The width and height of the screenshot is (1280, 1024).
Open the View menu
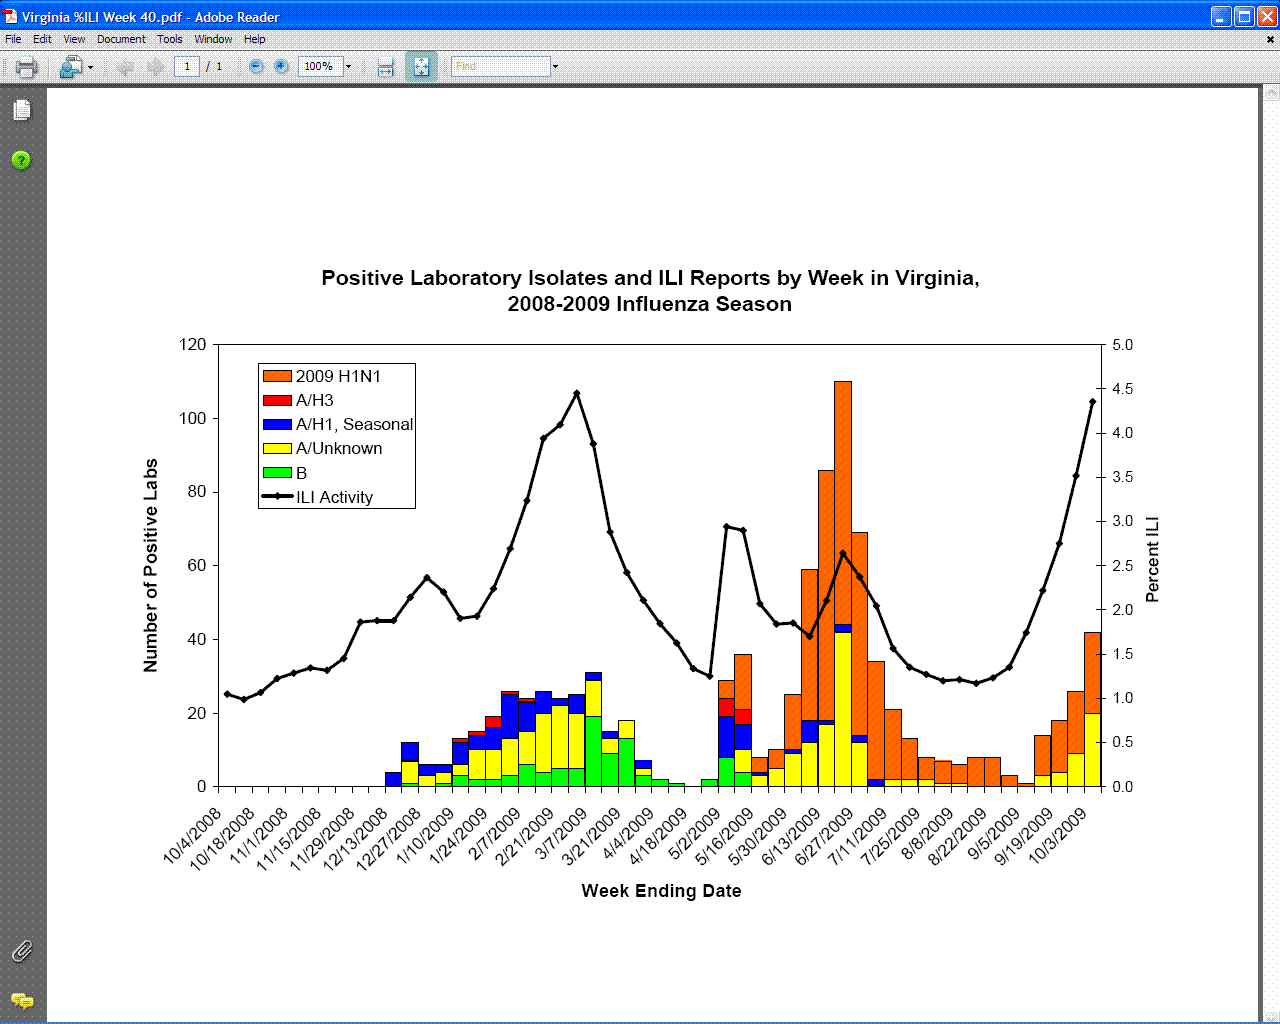point(74,39)
